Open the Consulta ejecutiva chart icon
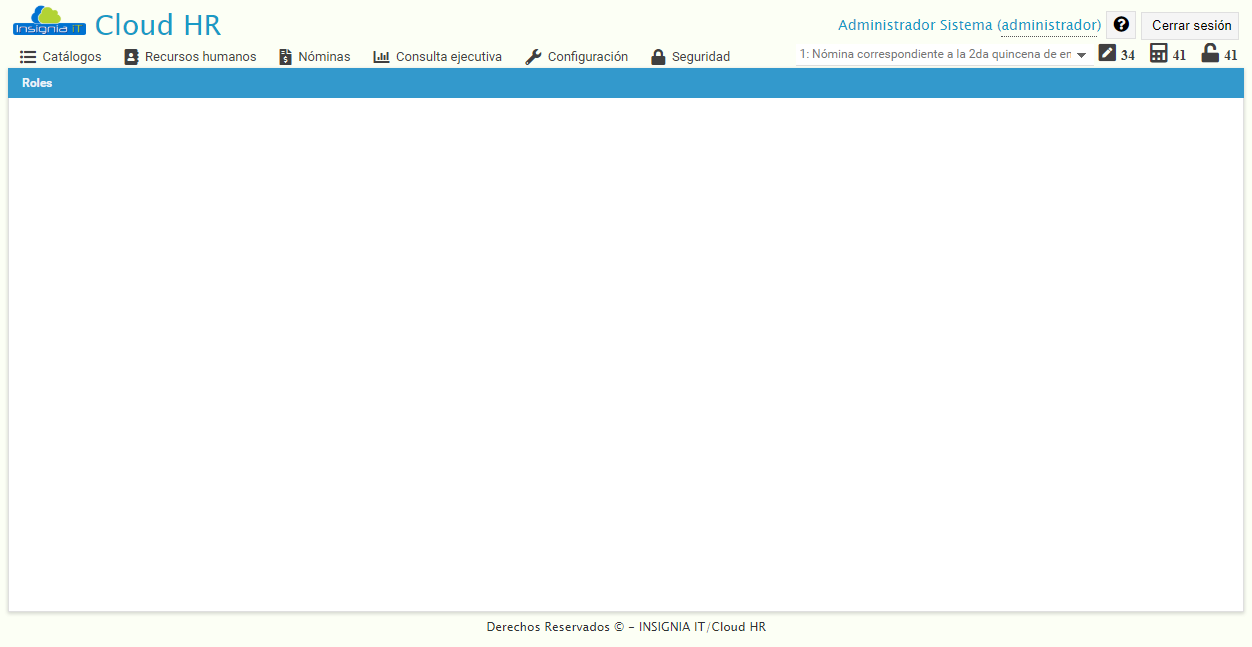This screenshot has width=1252, height=647. [x=381, y=57]
